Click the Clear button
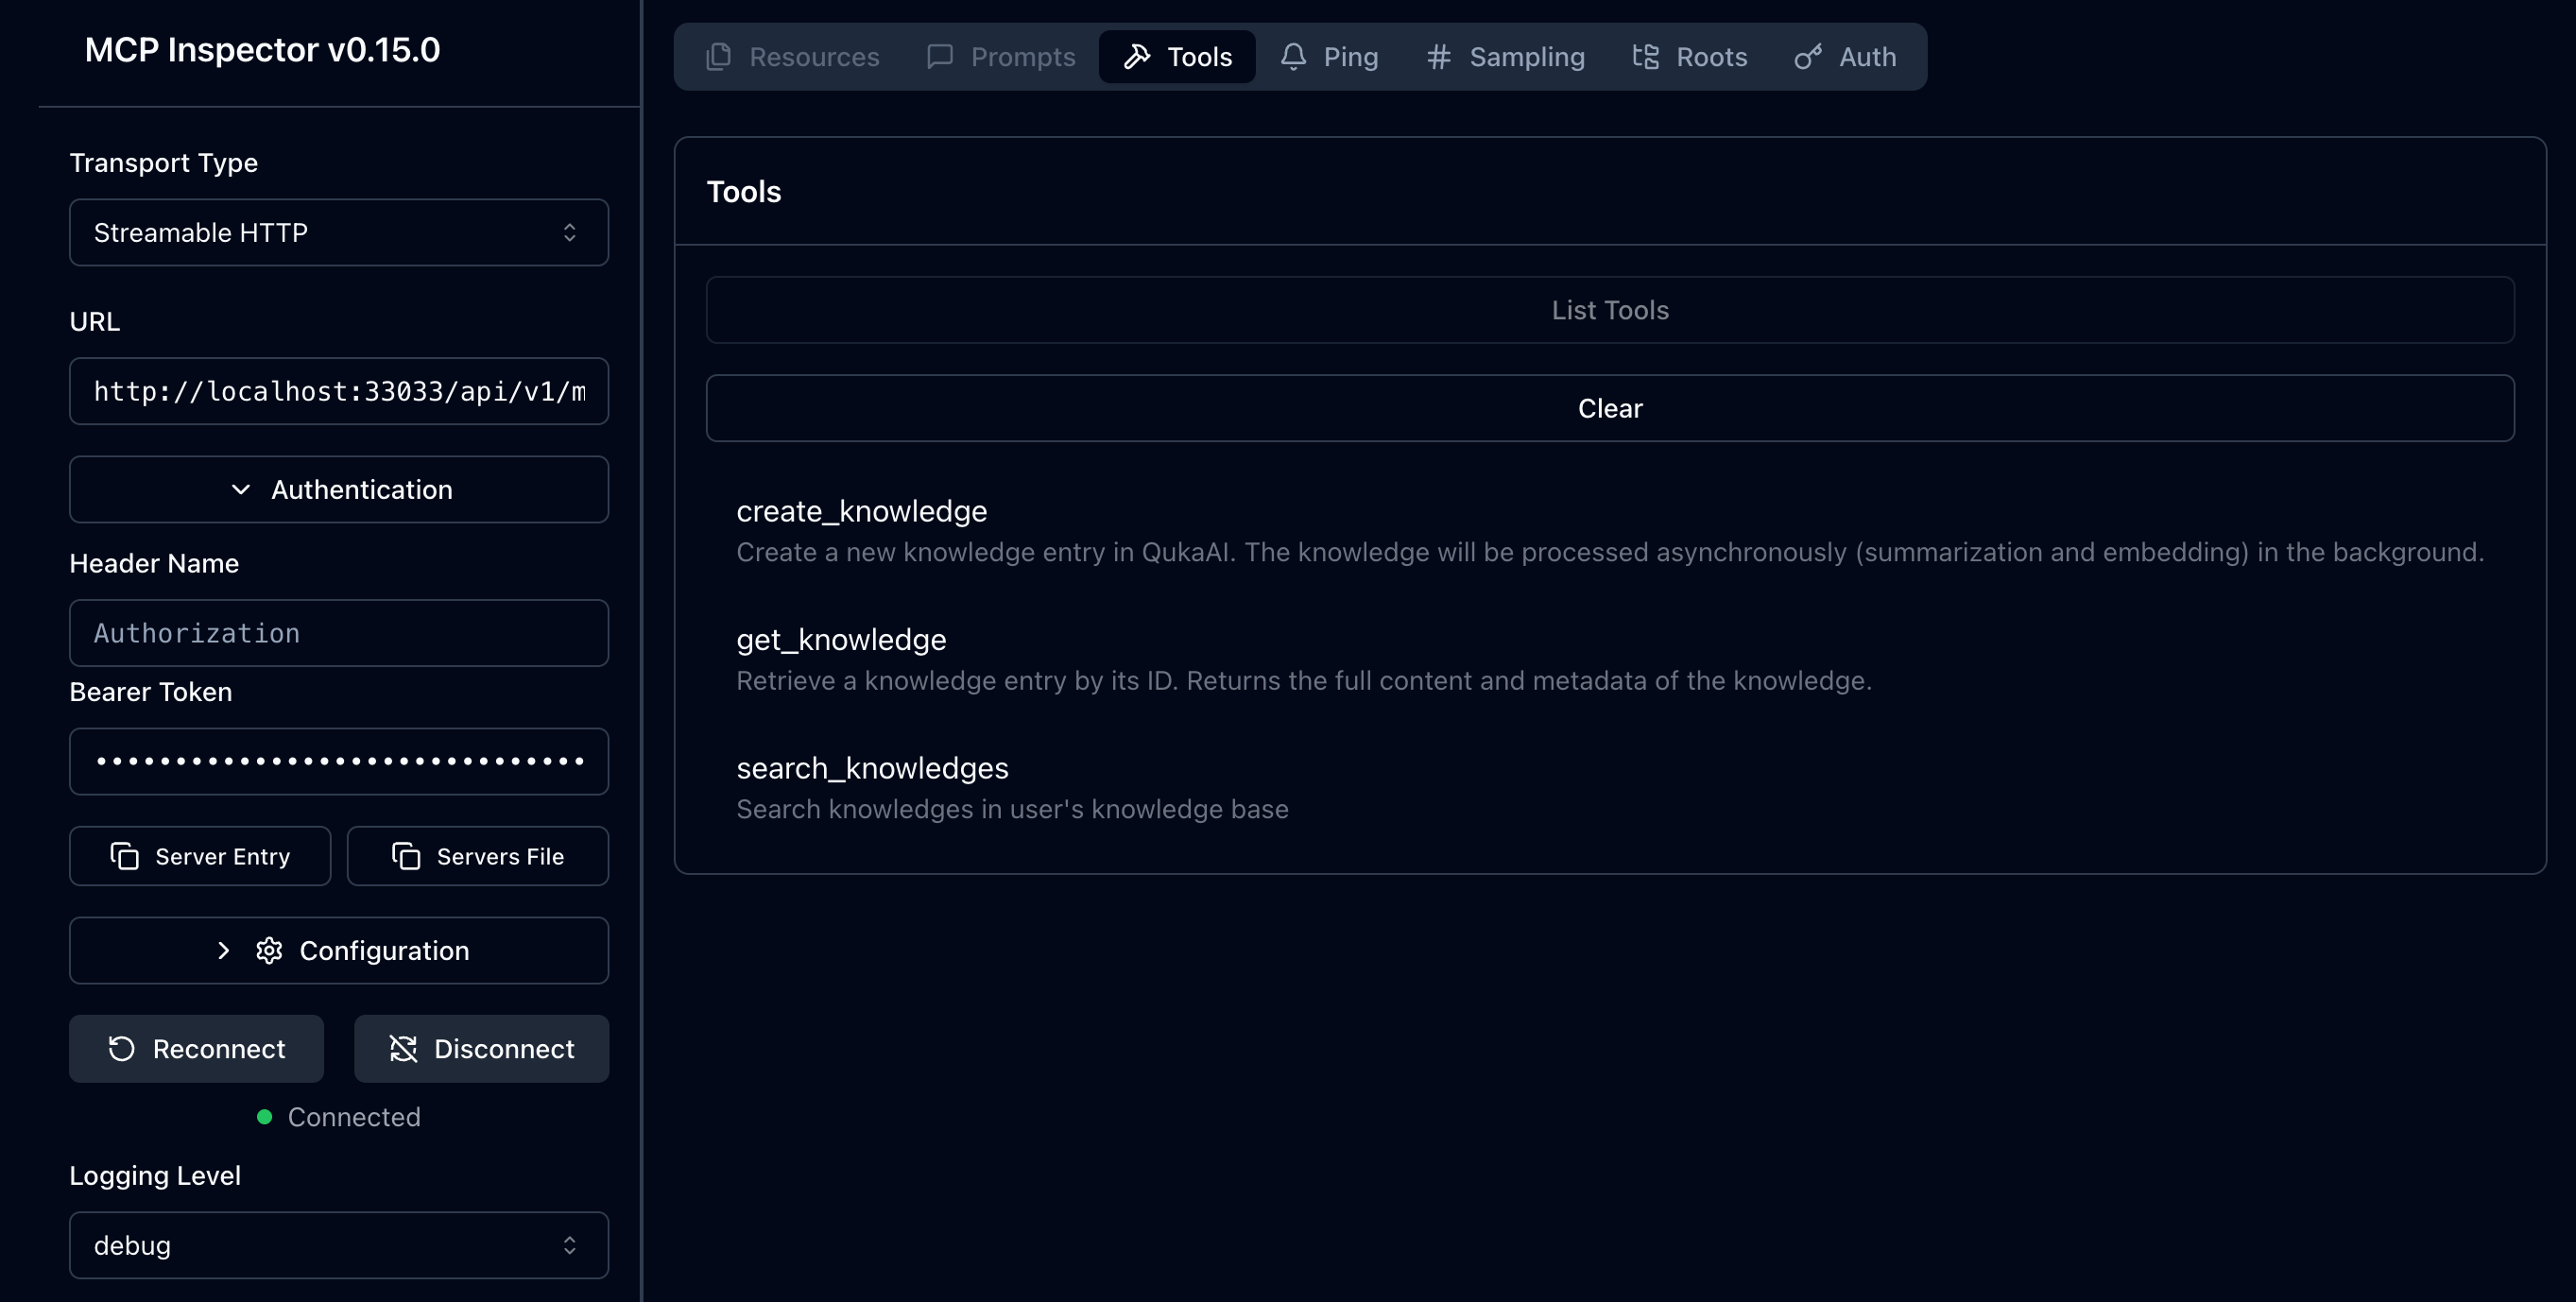 [x=1609, y=408]
